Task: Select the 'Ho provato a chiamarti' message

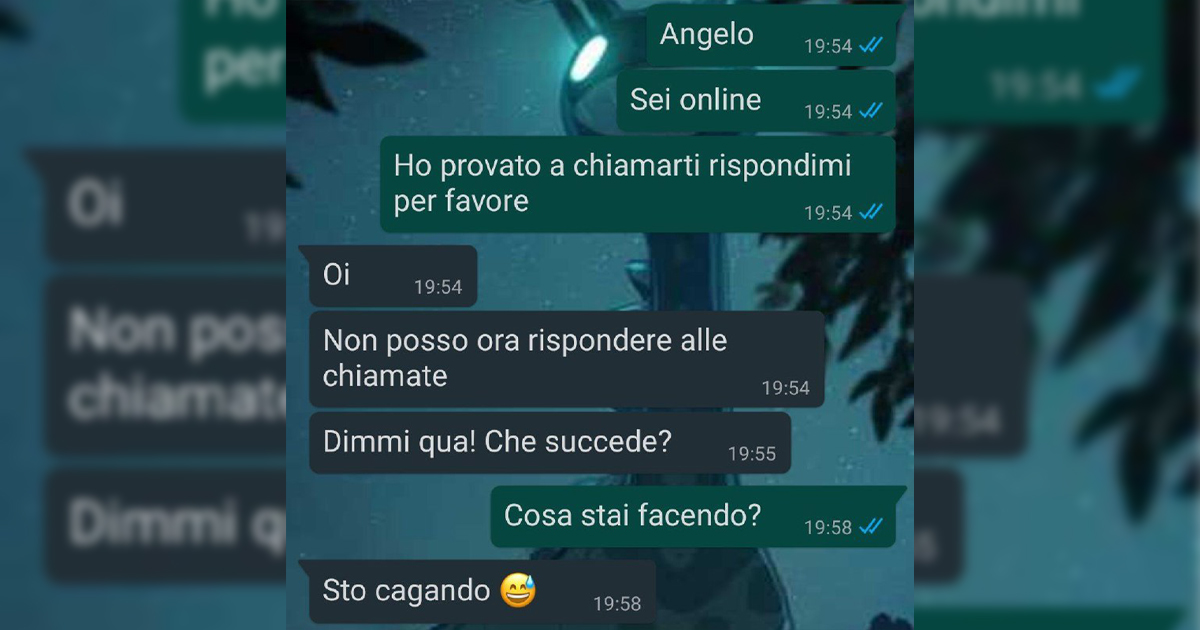Action: 637,184
